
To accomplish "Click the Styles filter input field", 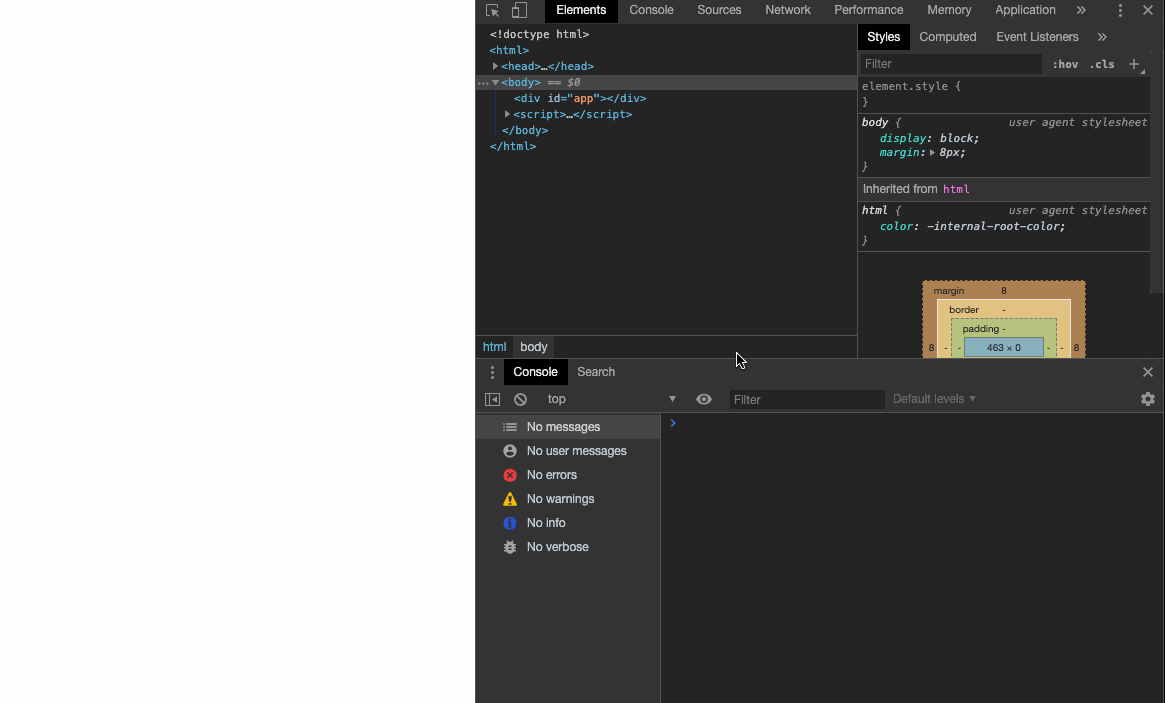I will [950, 64].
